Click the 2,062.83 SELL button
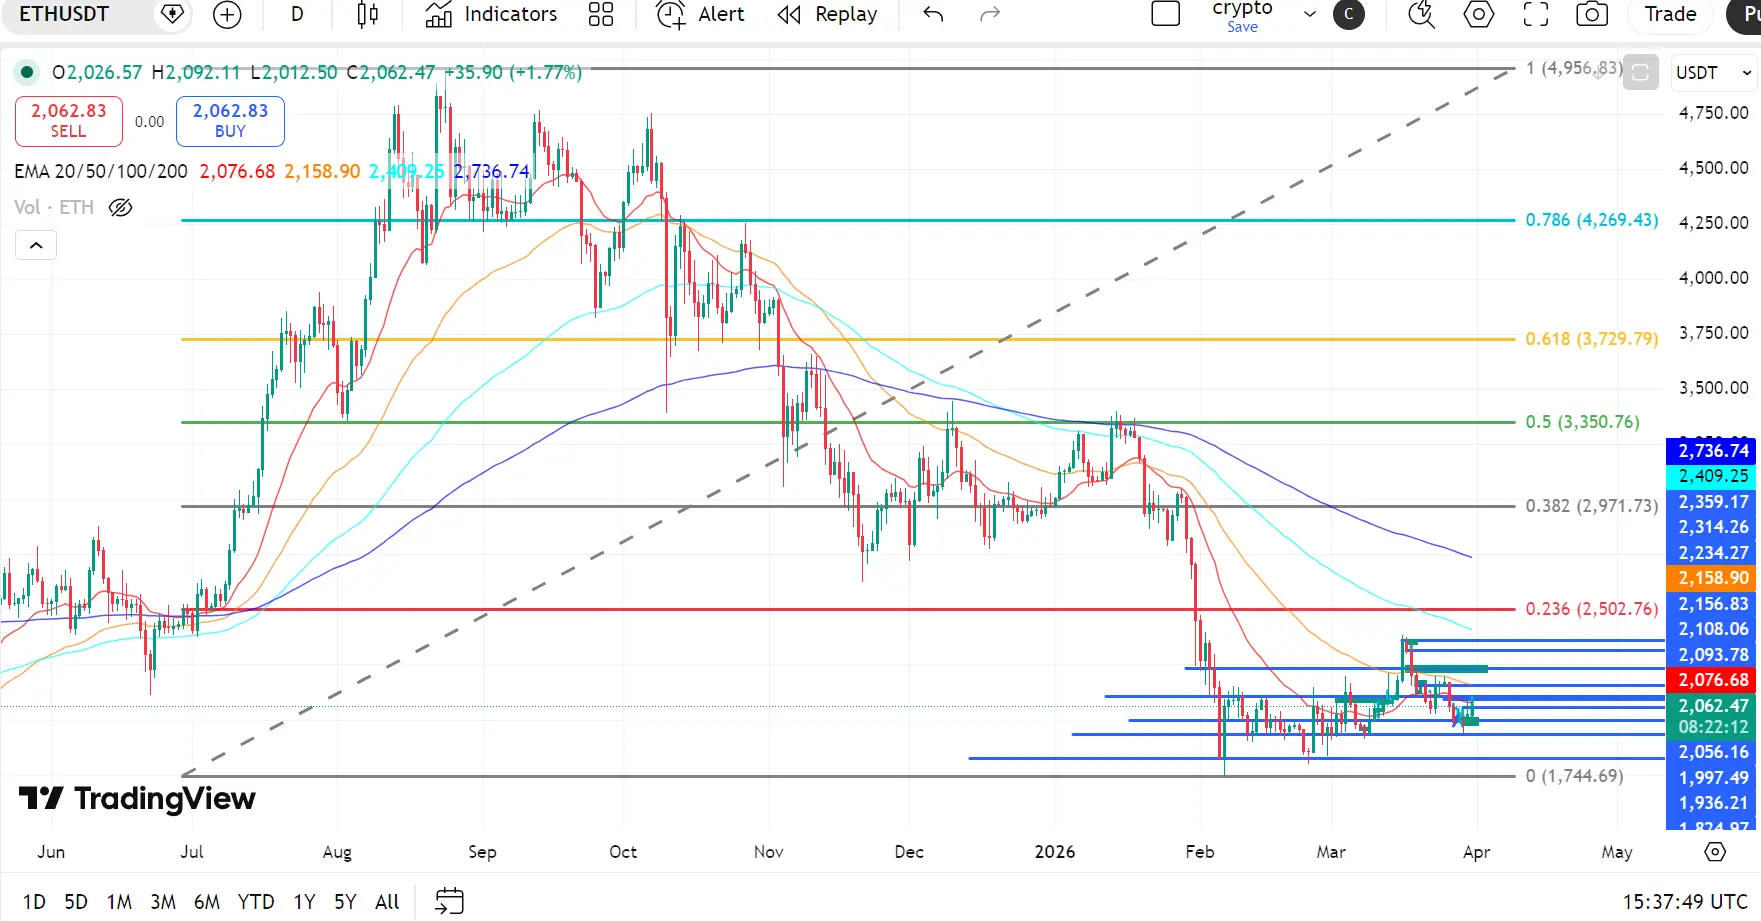1761x921 pixels. tap(69, 121)
